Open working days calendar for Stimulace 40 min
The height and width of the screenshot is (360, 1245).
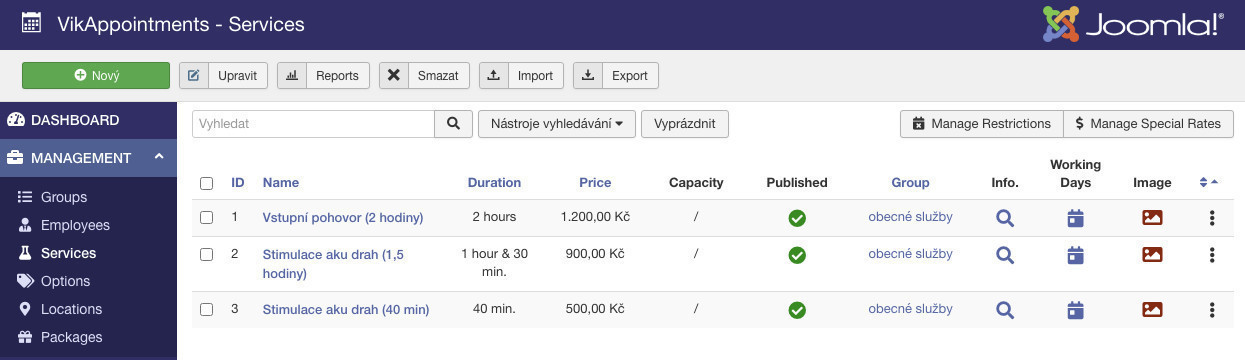[1075, 310]
